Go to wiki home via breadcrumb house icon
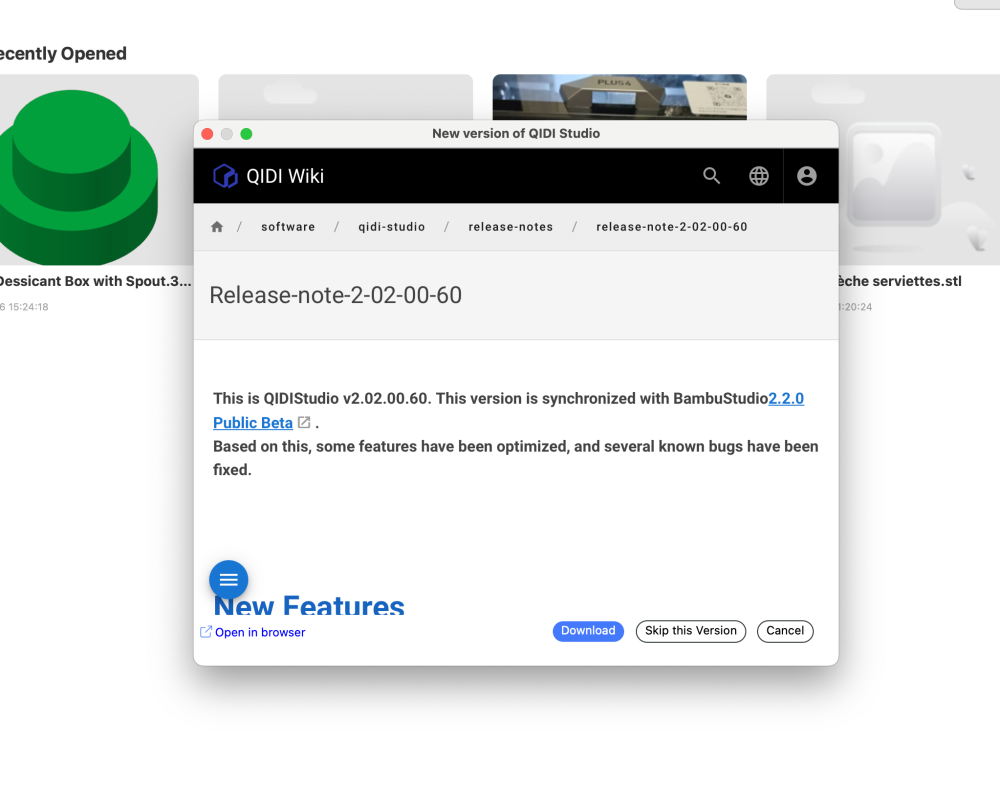 tap(217, 226)
